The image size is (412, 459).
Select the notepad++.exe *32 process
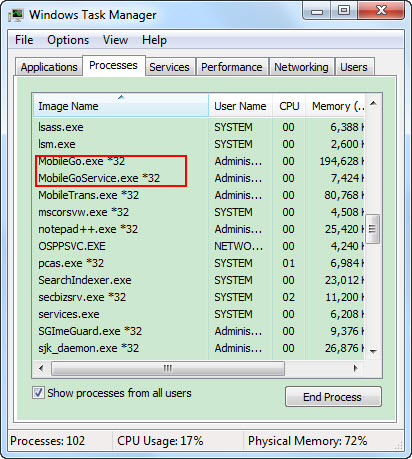[199, 229]
